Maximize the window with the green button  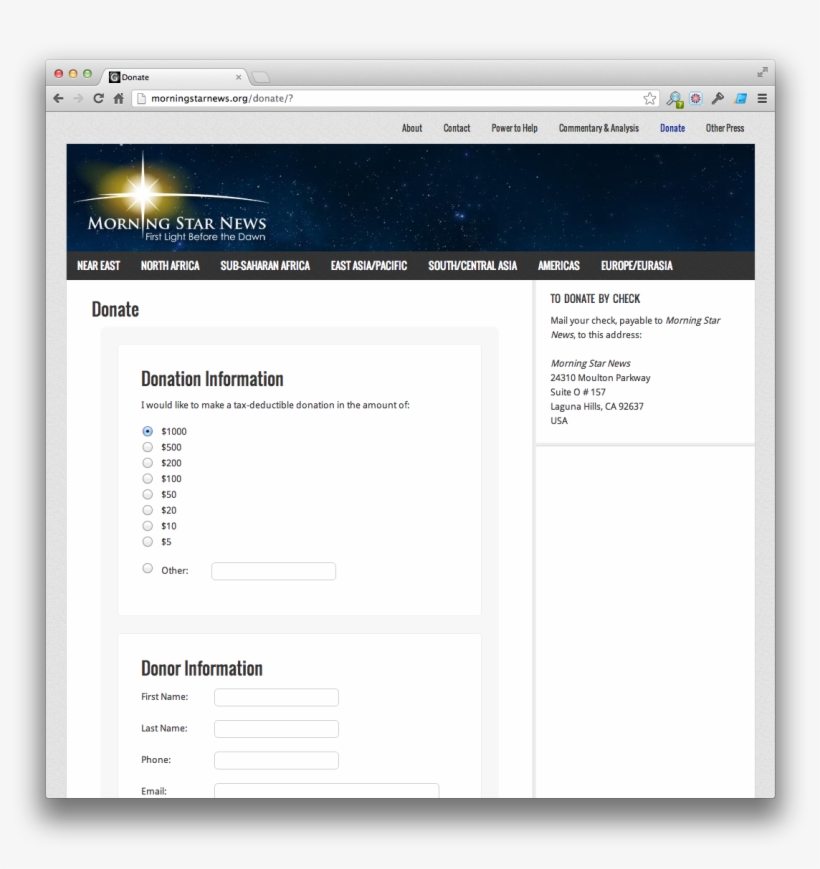point(87,74)
